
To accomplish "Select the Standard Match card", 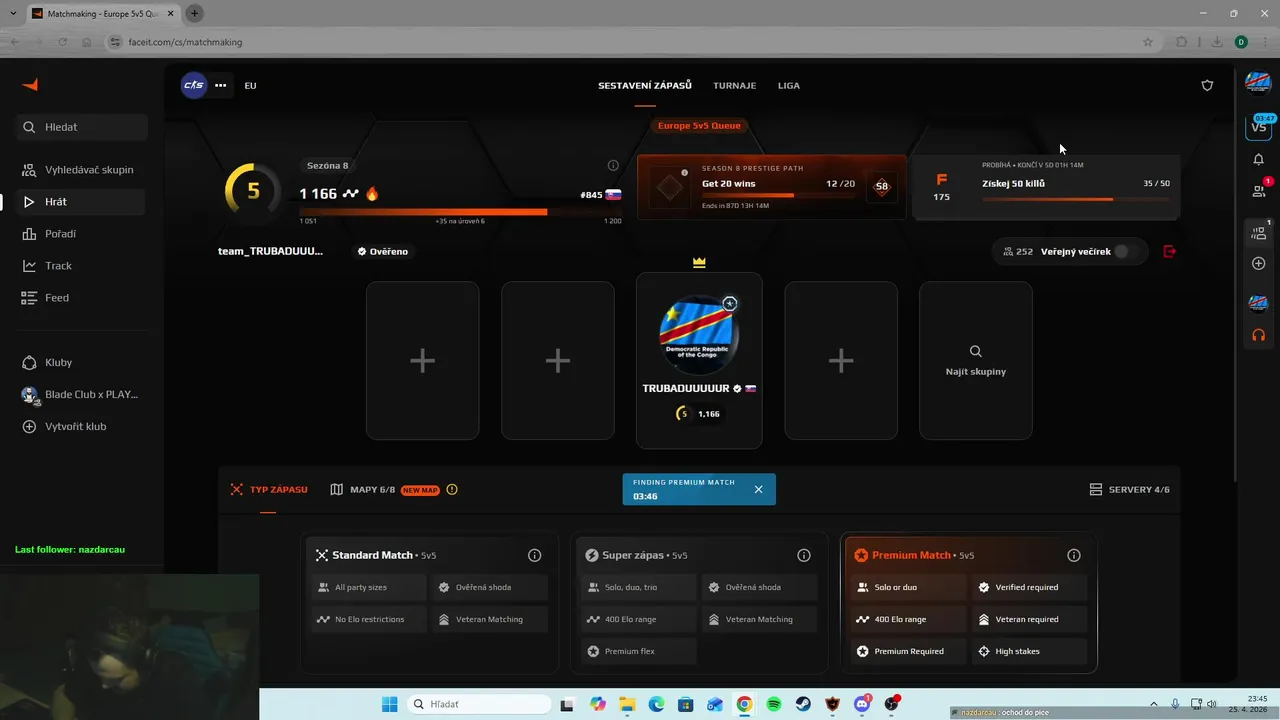I will (x=429, y=603).
